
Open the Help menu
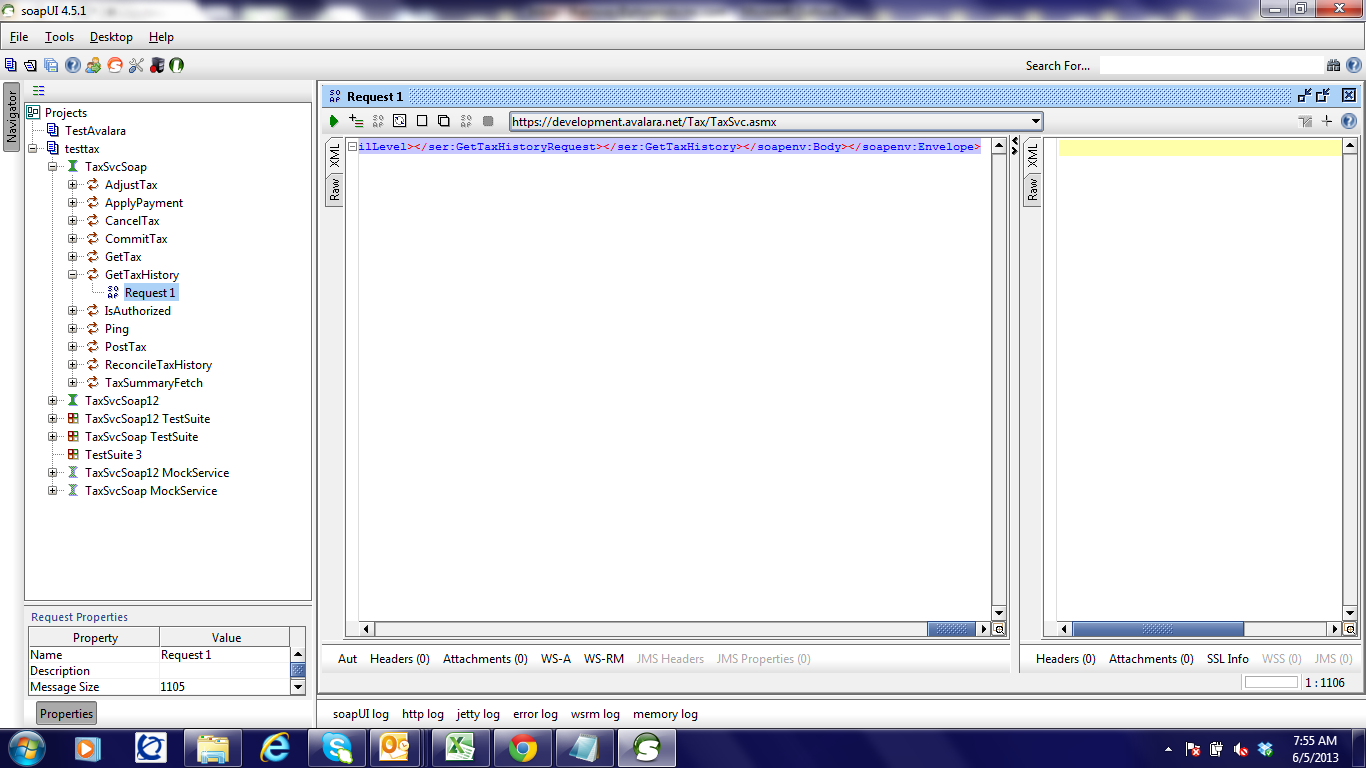tap(161, 37)
